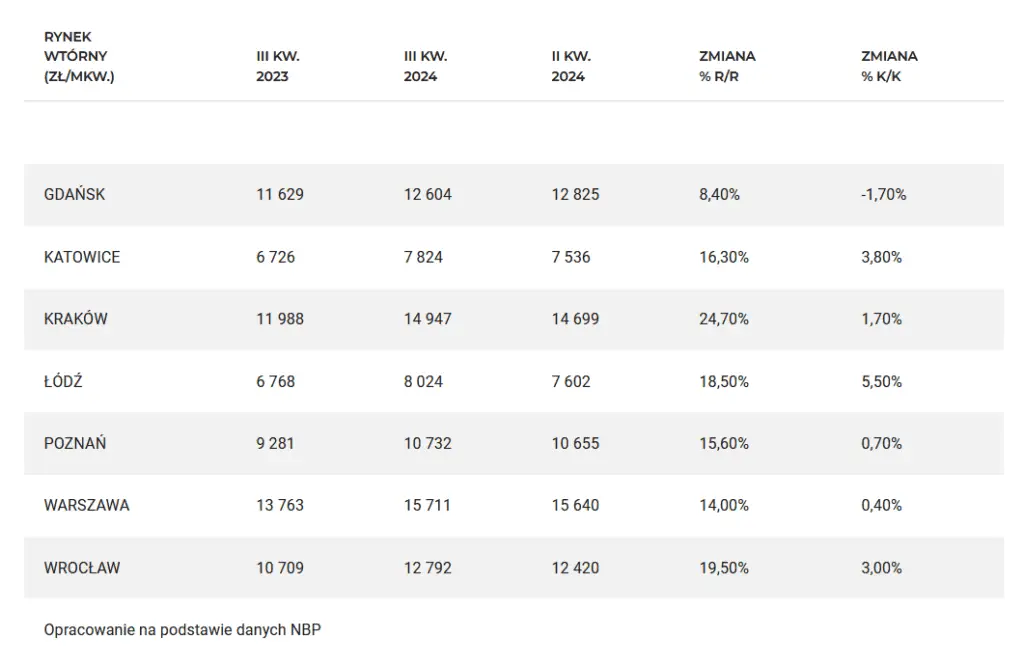Click the III KW. 2024 column header
This screenshot has height=667, width=1024.
425,66
